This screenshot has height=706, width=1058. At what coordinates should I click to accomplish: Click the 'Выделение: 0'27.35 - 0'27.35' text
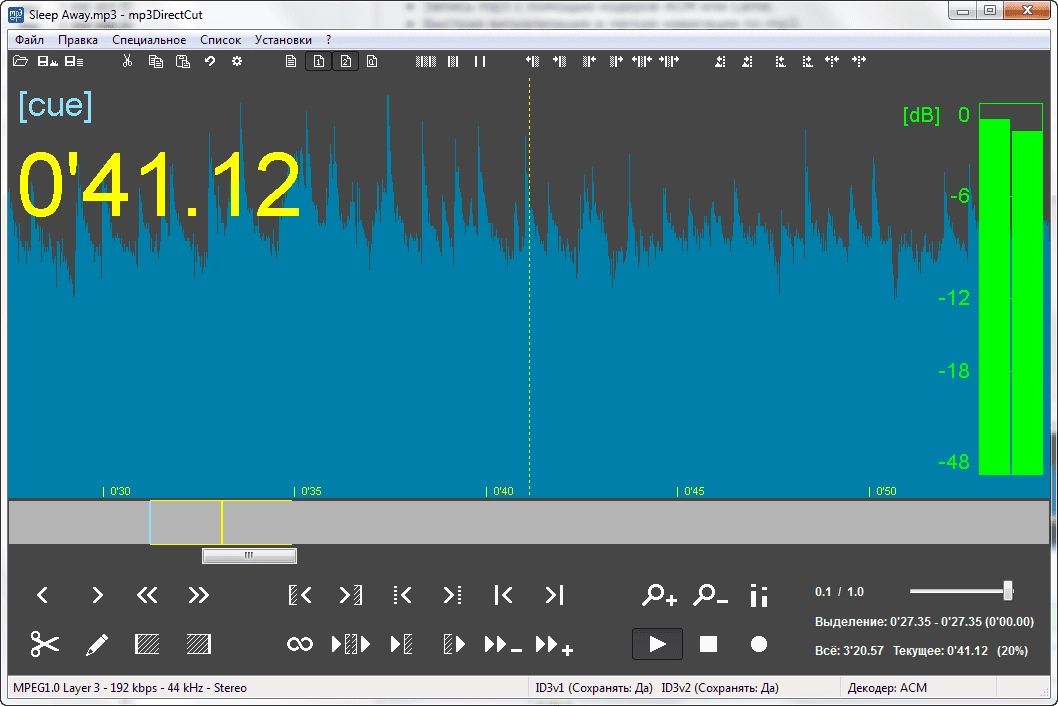(x=924, y=621)
